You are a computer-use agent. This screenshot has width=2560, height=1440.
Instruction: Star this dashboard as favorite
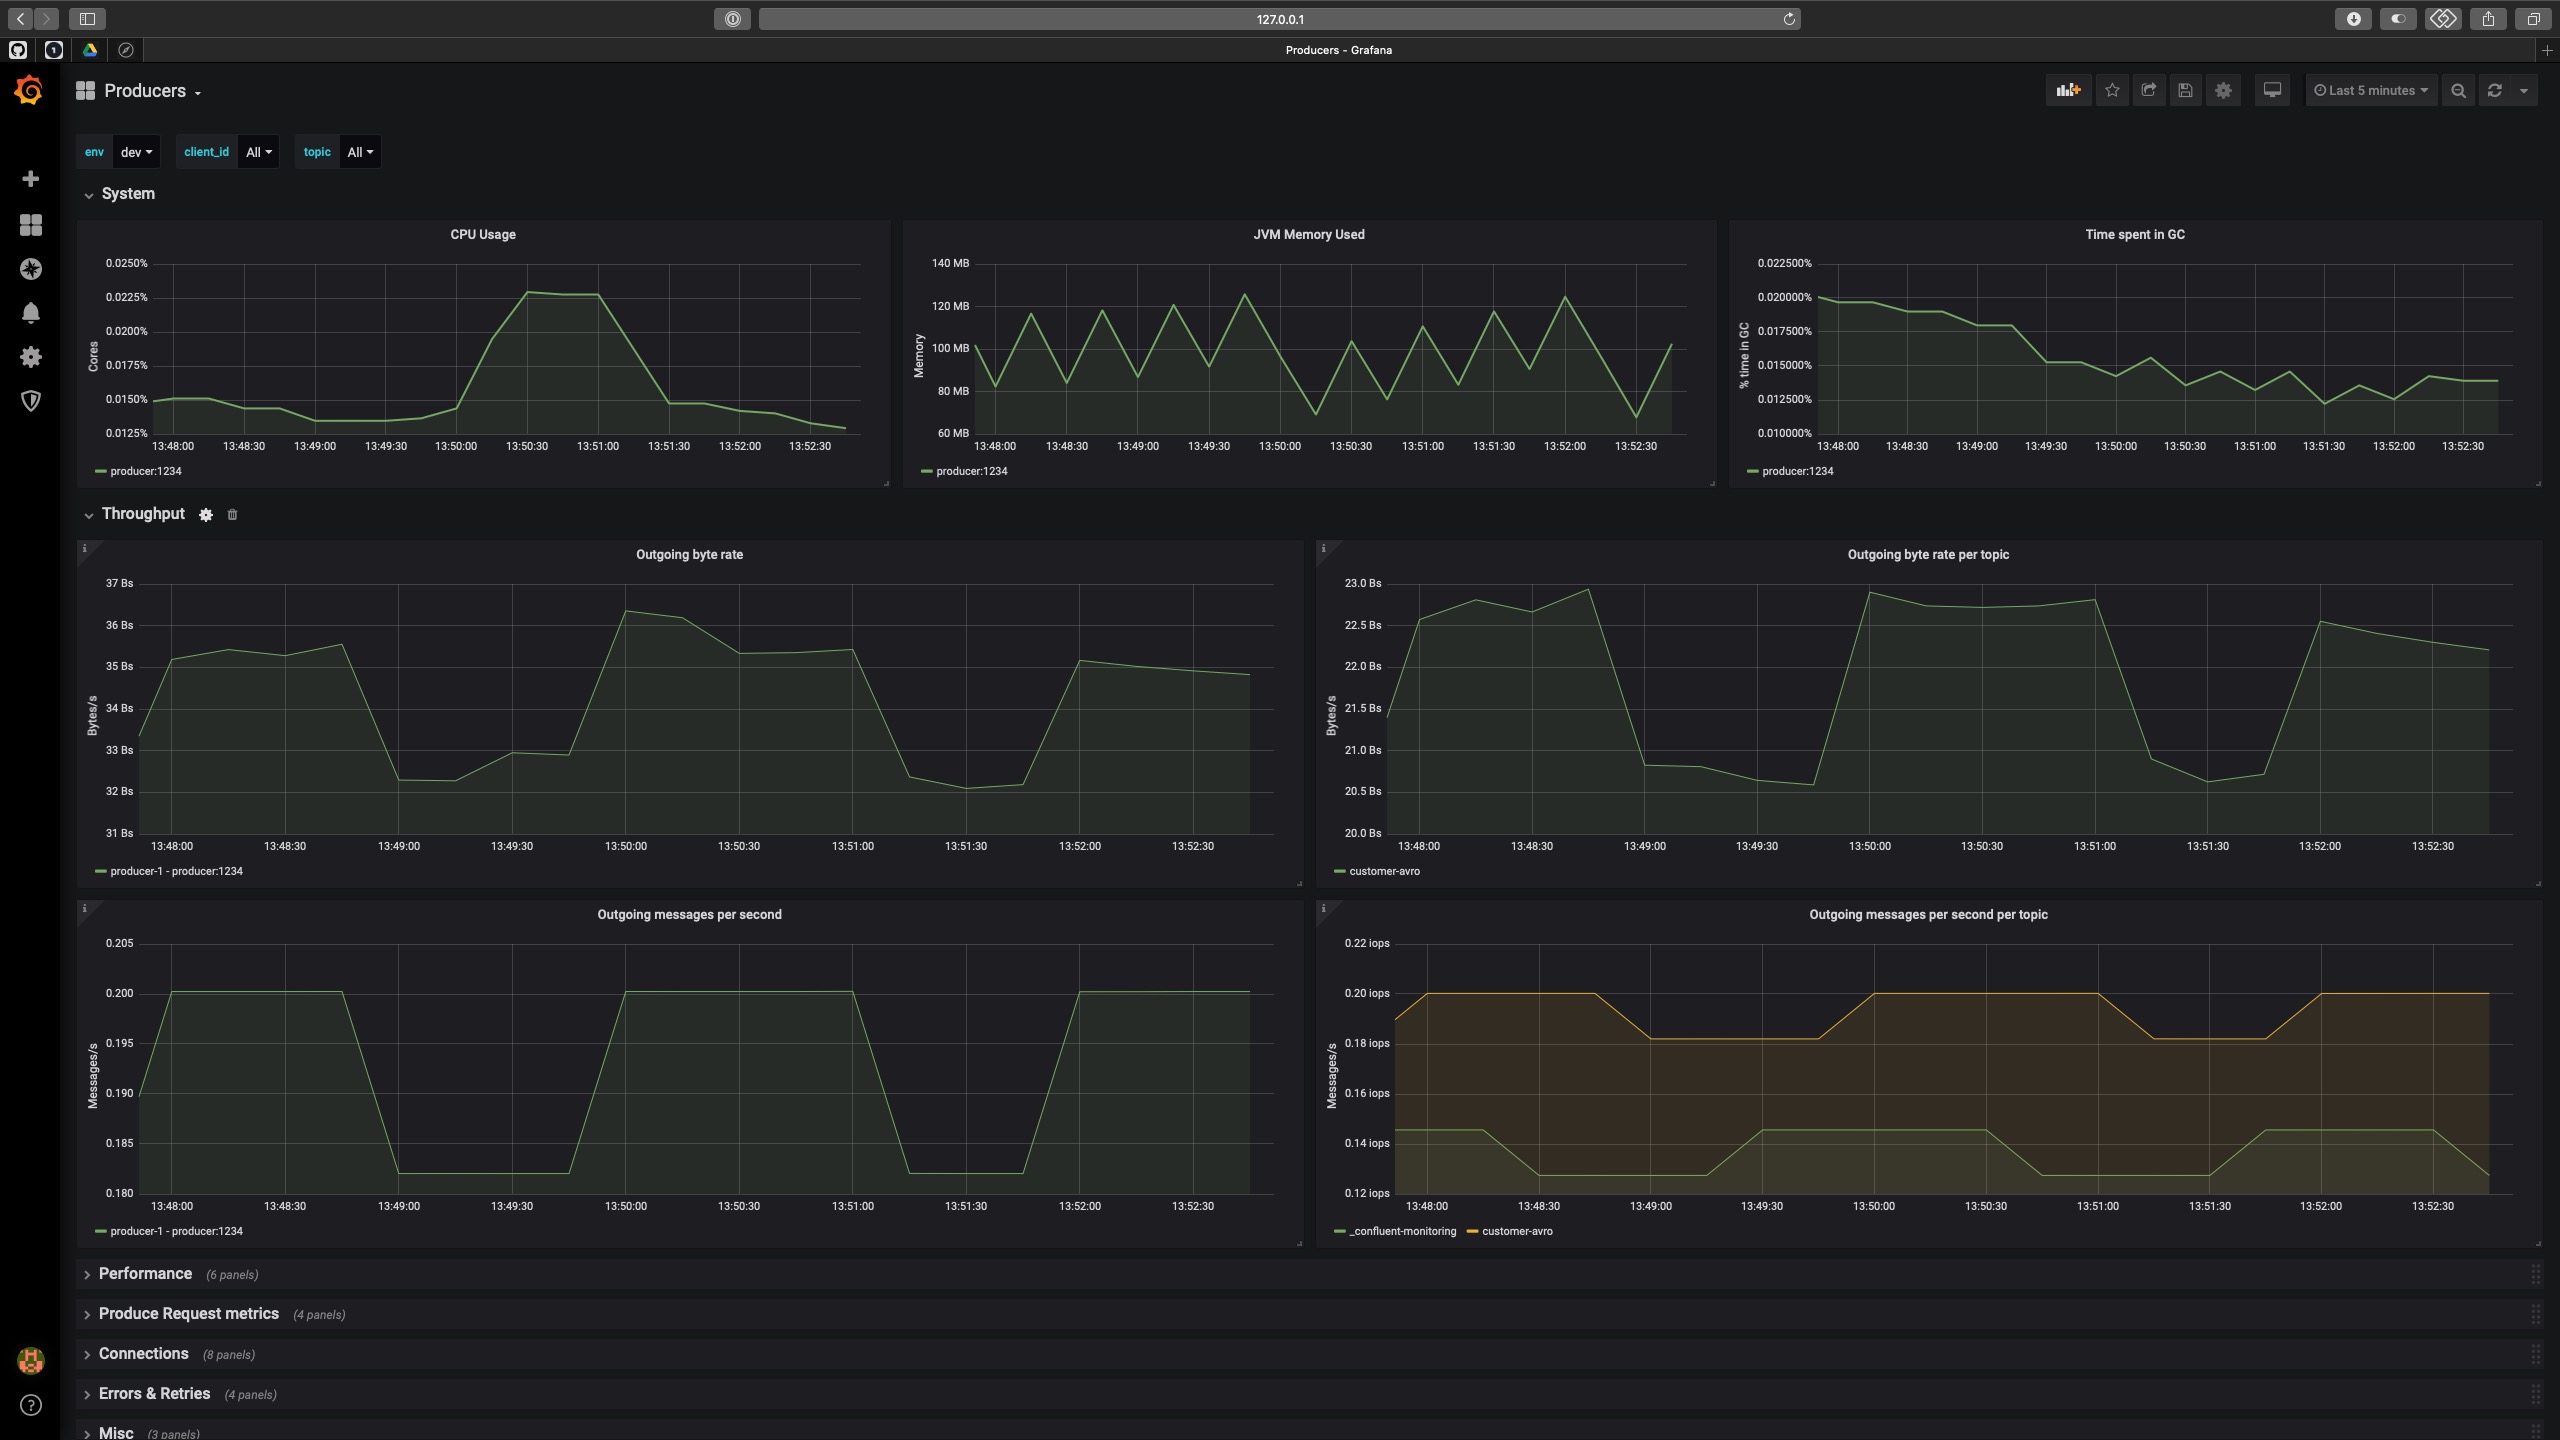(x=2112, y=90)
